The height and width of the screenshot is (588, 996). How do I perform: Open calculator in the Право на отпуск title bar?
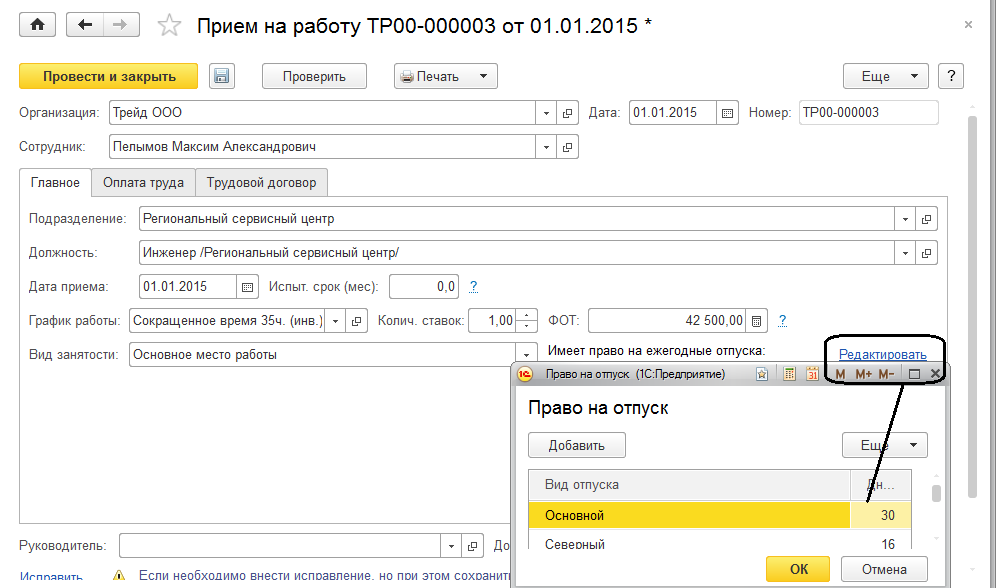[789, 374]
